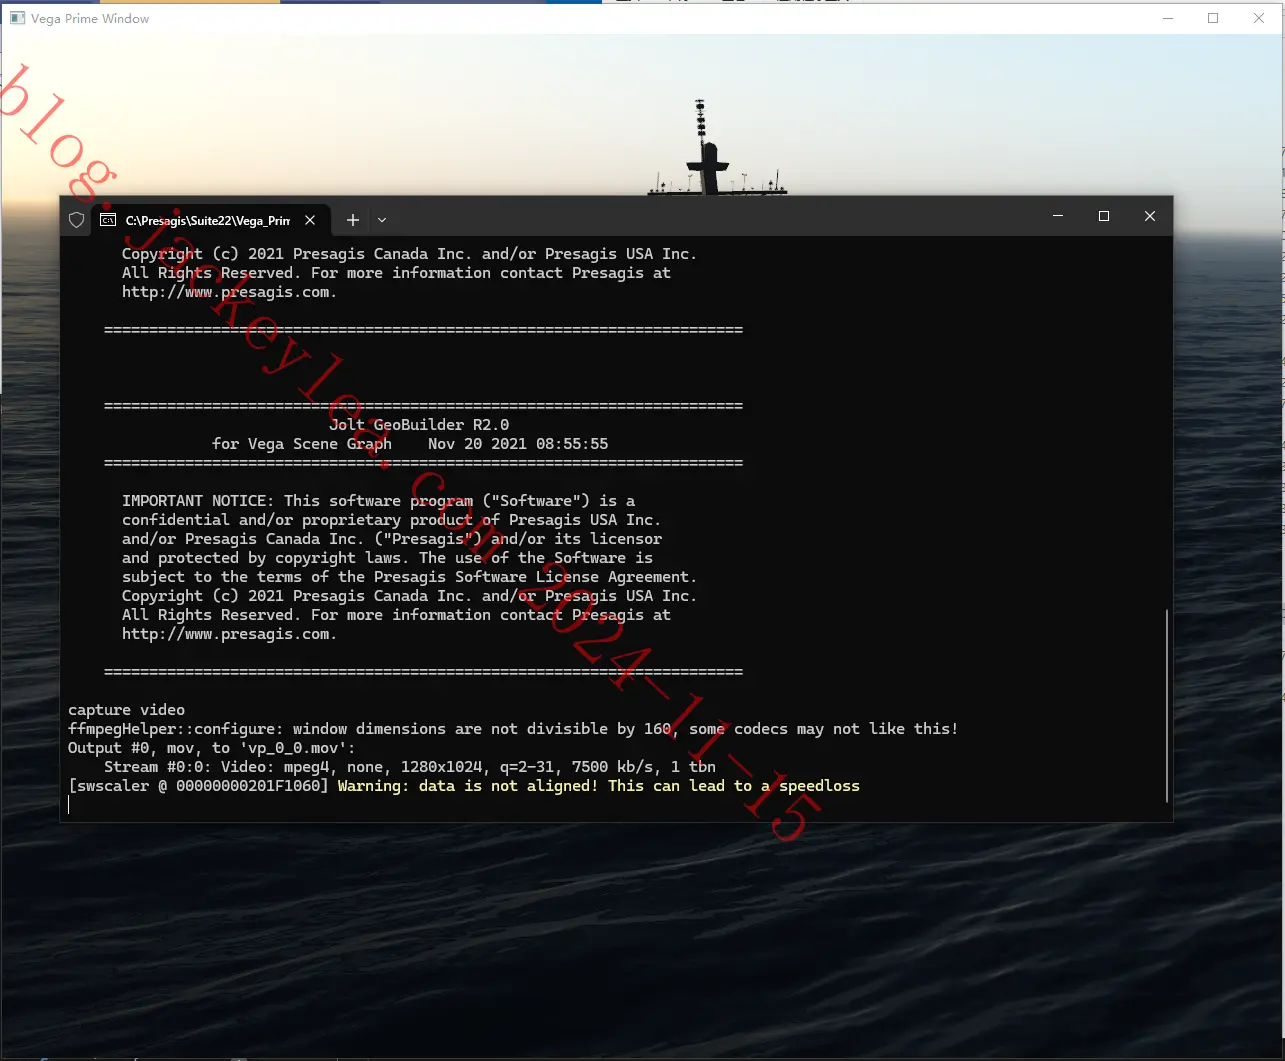Maximize the Vega Prime Window
Viewport: 1285px width, 1061px height.
click(x=1213, y=18)
